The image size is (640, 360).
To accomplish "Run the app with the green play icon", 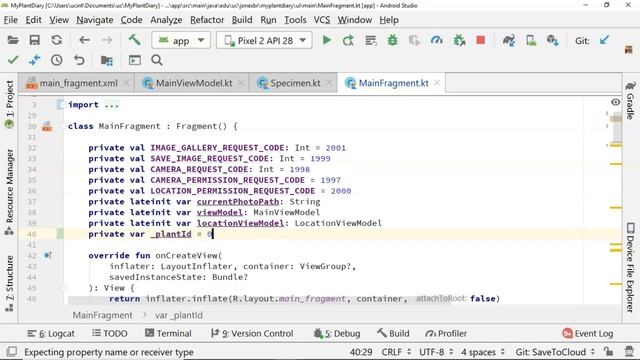I will [327, 40].
